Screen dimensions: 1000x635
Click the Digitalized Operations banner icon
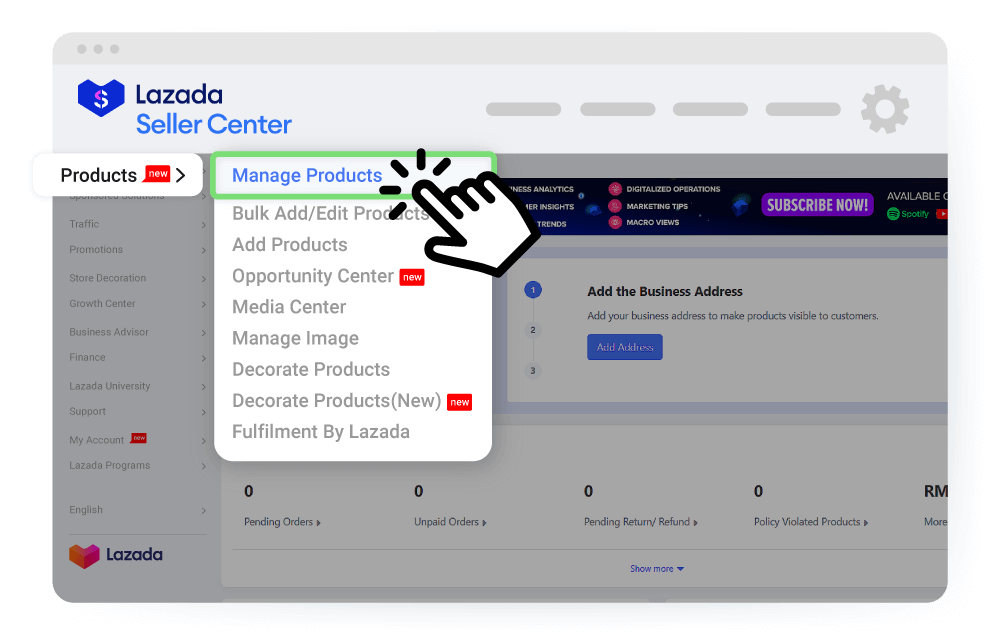pos(615,189)
